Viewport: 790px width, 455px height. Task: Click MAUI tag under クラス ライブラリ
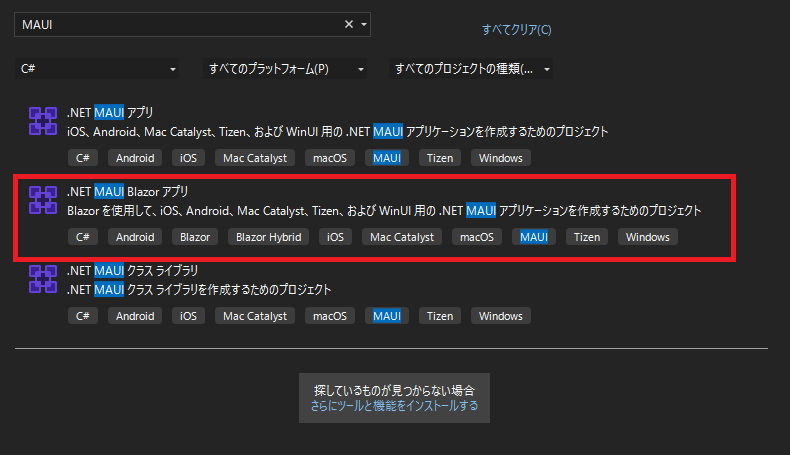pyautogui.click(x=387, y=316)
